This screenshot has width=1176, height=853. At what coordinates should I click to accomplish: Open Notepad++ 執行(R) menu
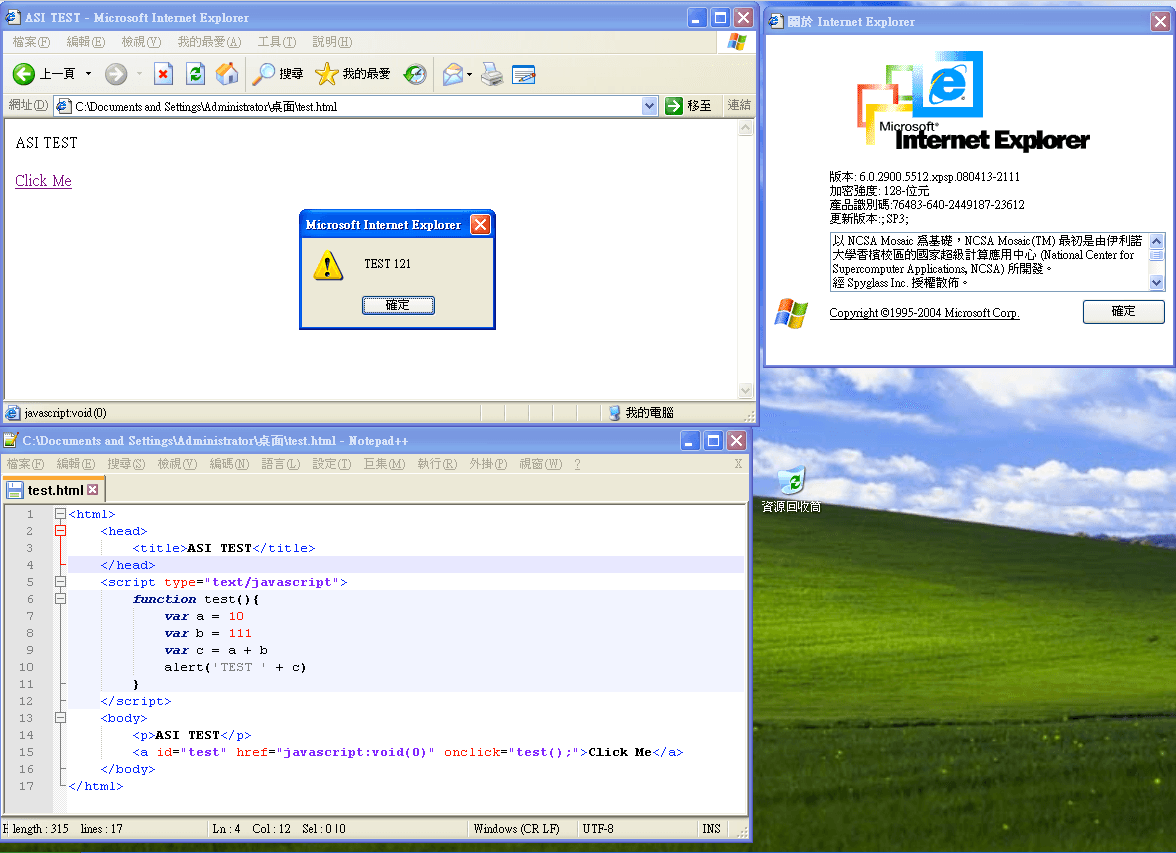[x=437, y=464]
